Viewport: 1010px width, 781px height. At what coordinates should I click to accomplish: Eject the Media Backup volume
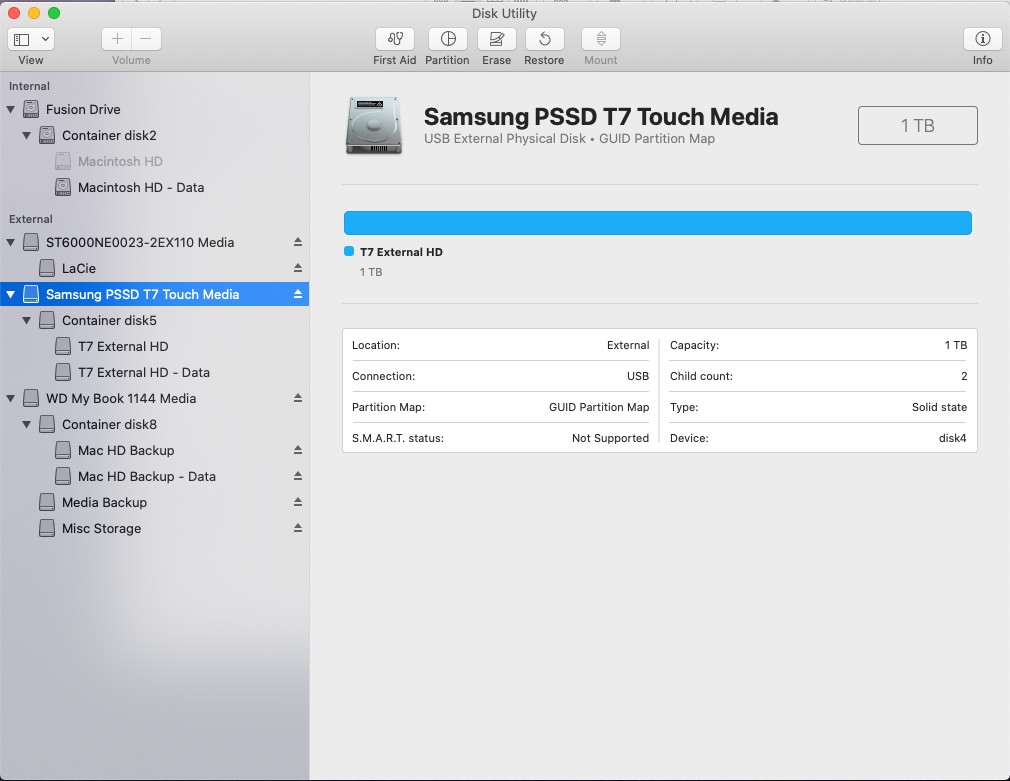coord(298,502)
